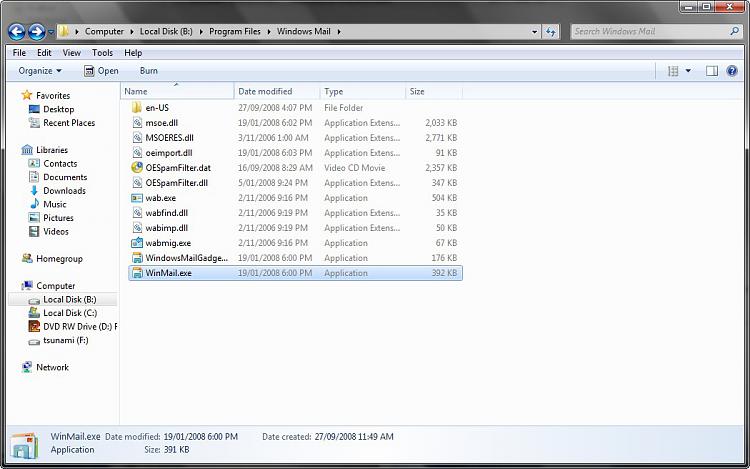Expand the address bar previous locations dropdown
Screen dimensions: 750x469
click(534, 32)
